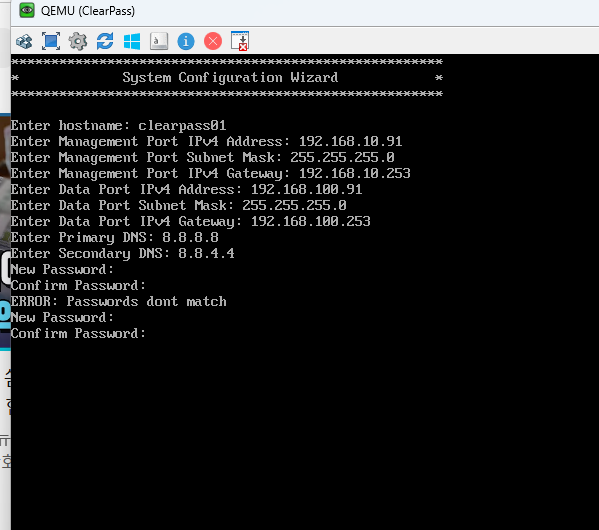Click the System Configuration Wizard heading

pos(230,78)
